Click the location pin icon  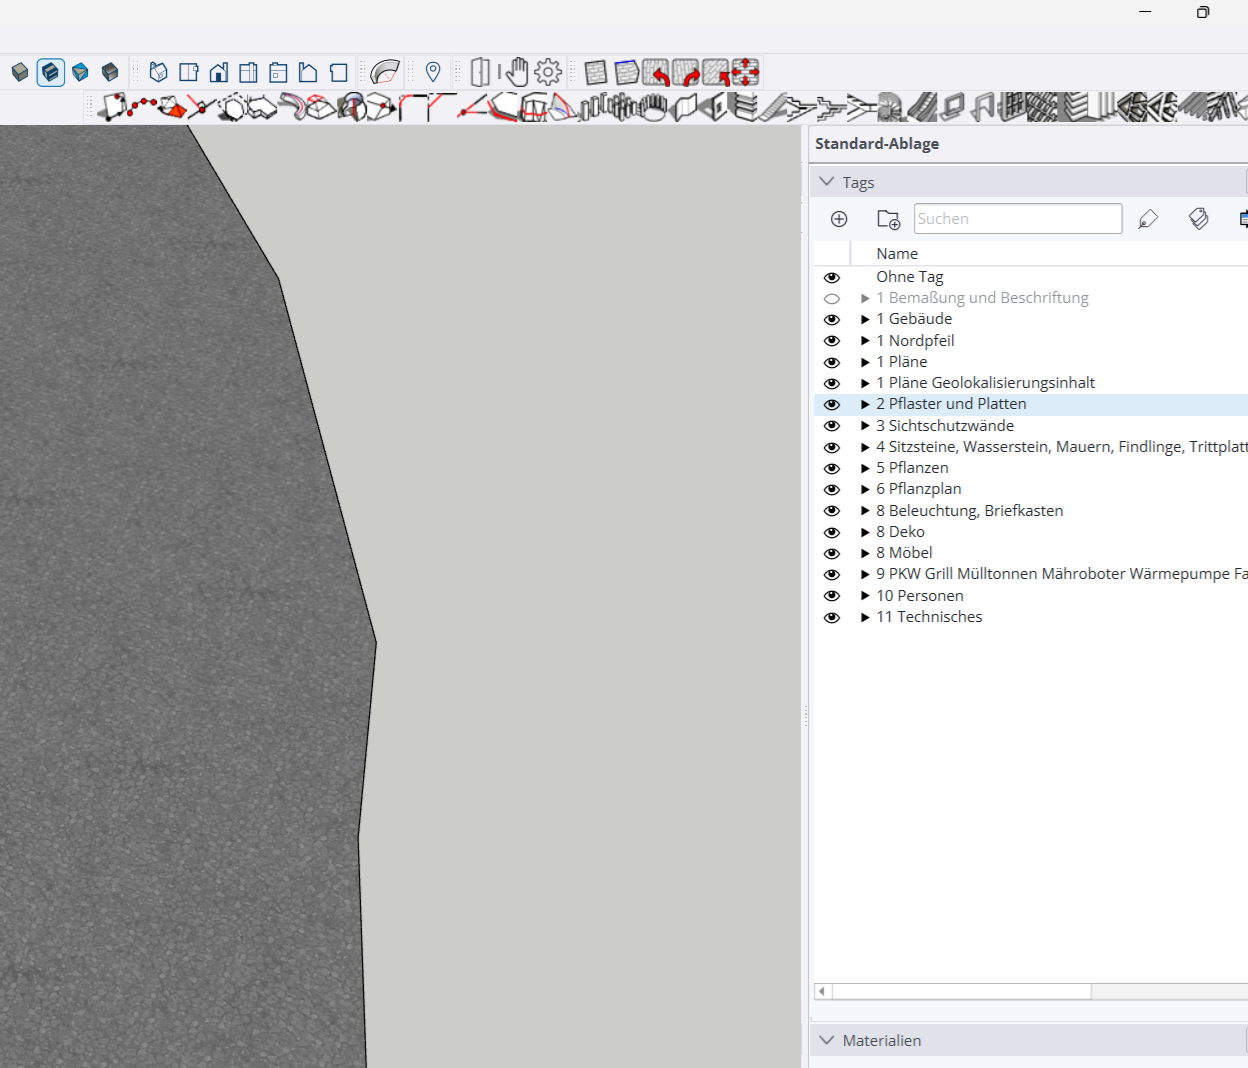point(433,72)
